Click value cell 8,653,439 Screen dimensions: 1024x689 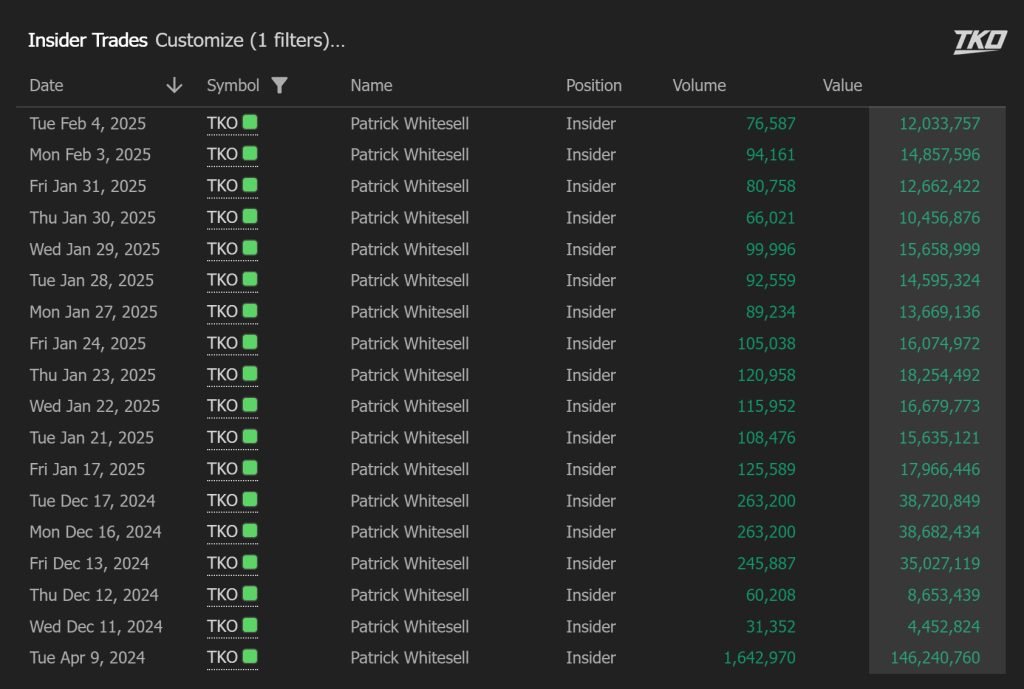944,595
